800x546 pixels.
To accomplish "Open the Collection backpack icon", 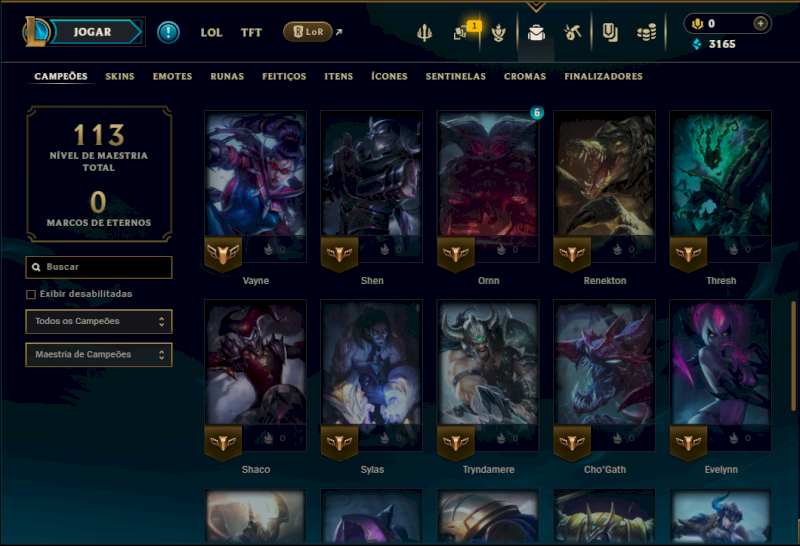I will tap(536, 33).
